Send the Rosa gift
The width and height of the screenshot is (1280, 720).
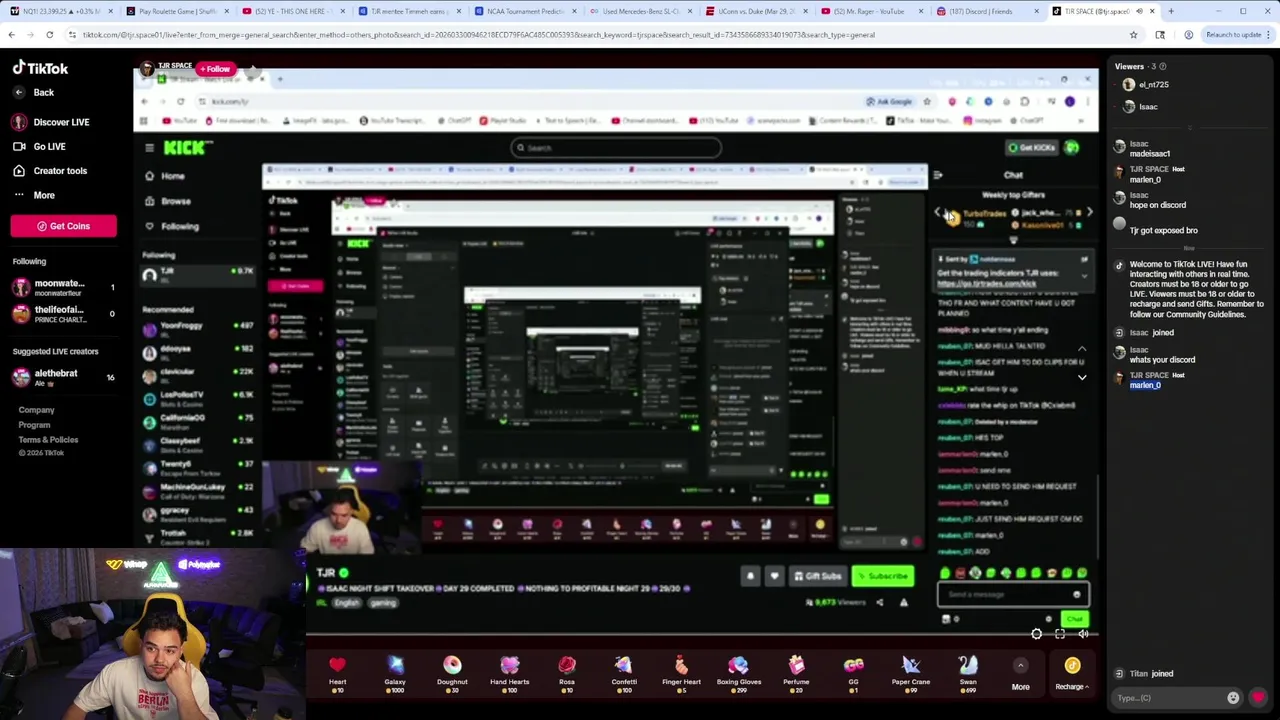point(567,672)
